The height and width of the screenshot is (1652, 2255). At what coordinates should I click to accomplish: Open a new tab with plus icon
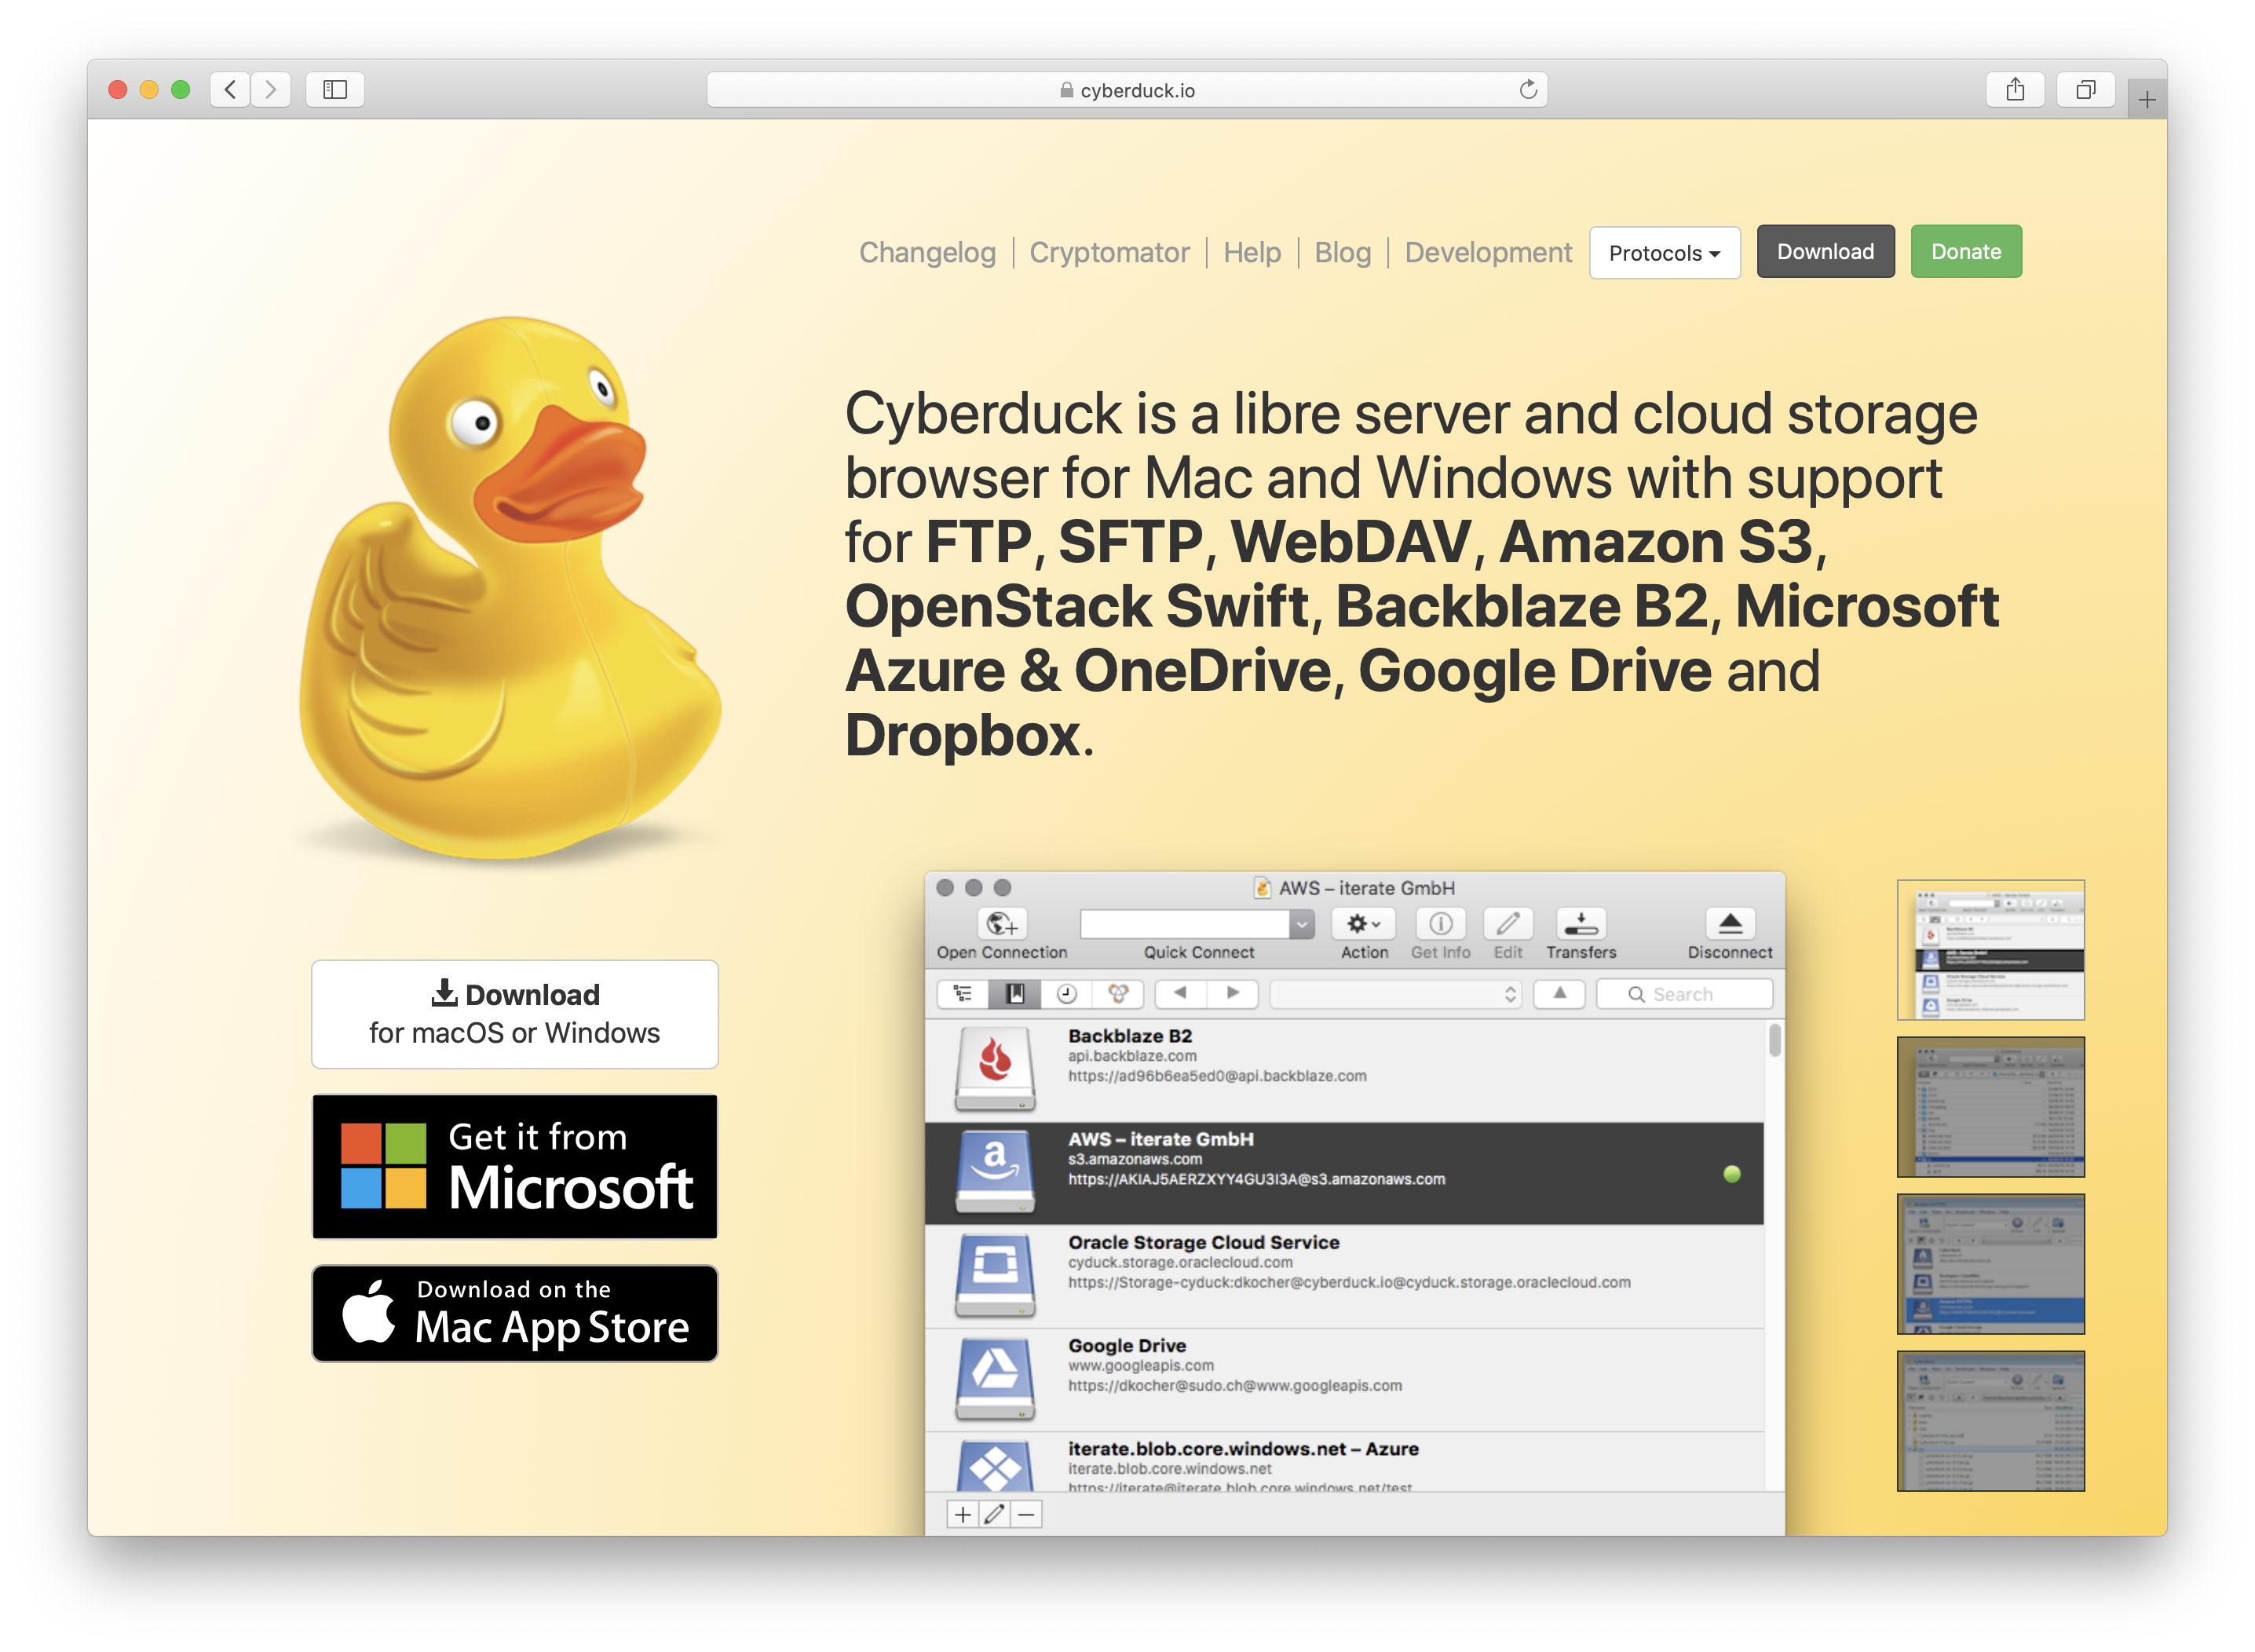tap(2146, 99)
